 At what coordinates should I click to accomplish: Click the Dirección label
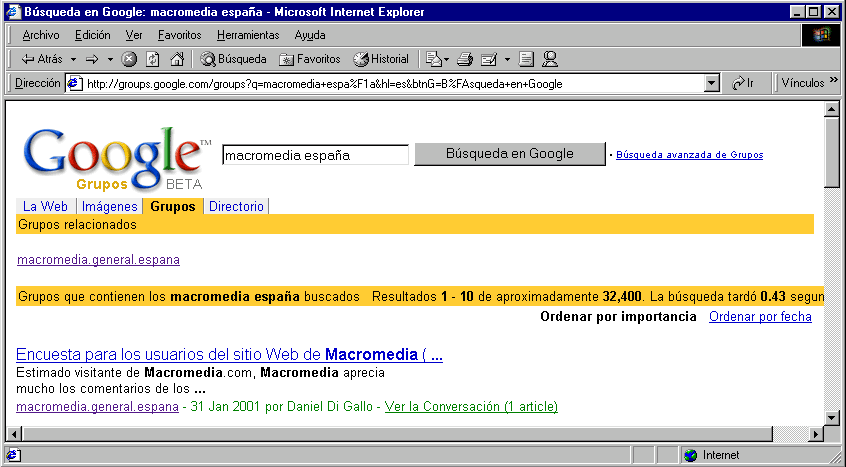point(37,83)
